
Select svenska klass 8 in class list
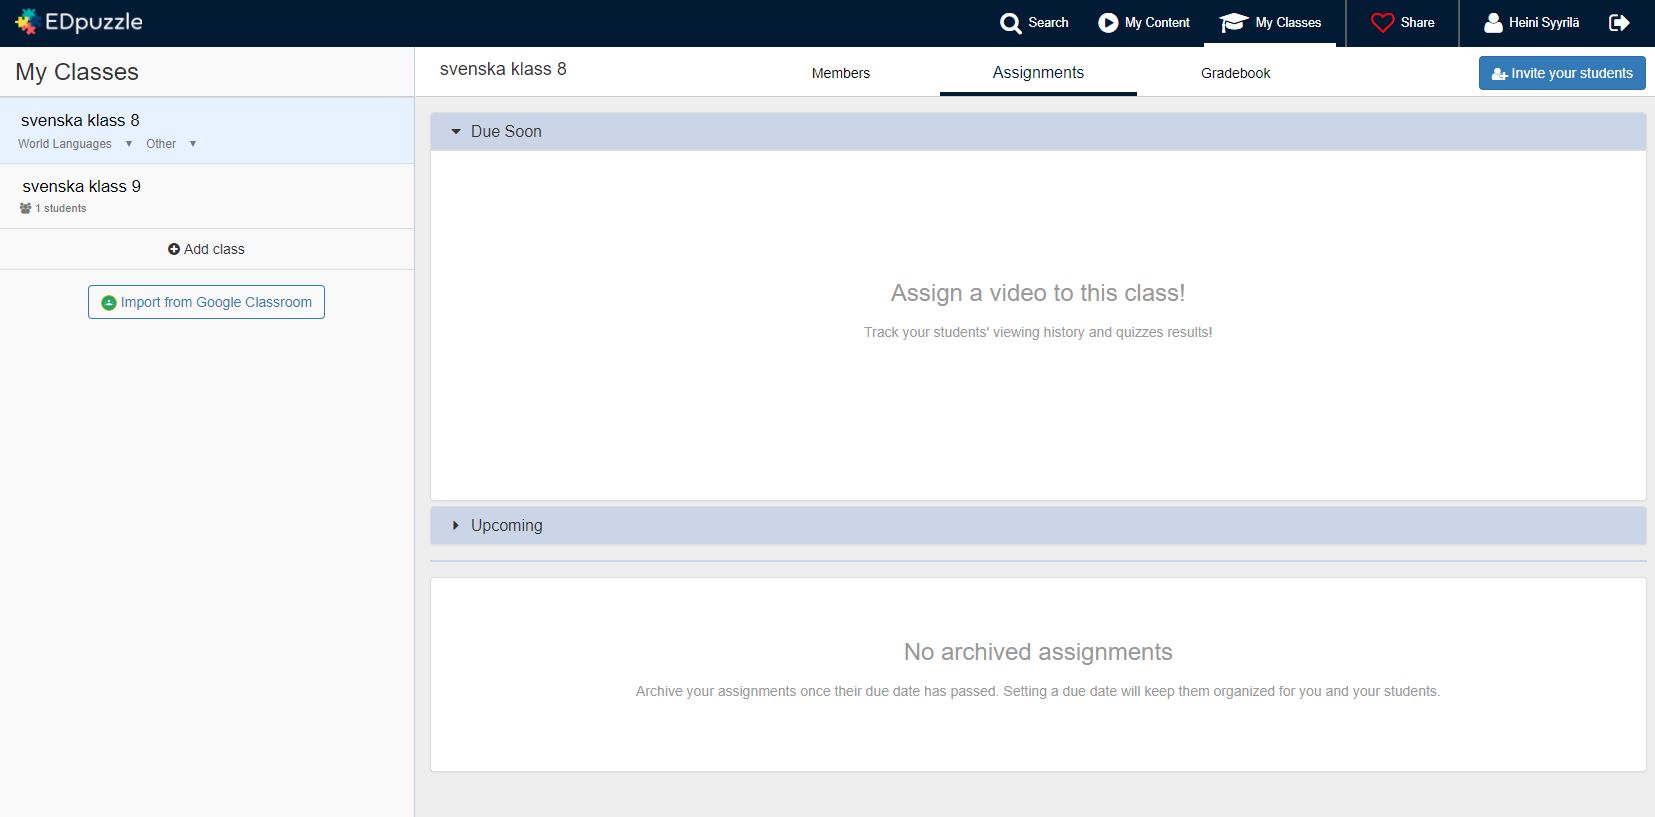pos(80,121)
